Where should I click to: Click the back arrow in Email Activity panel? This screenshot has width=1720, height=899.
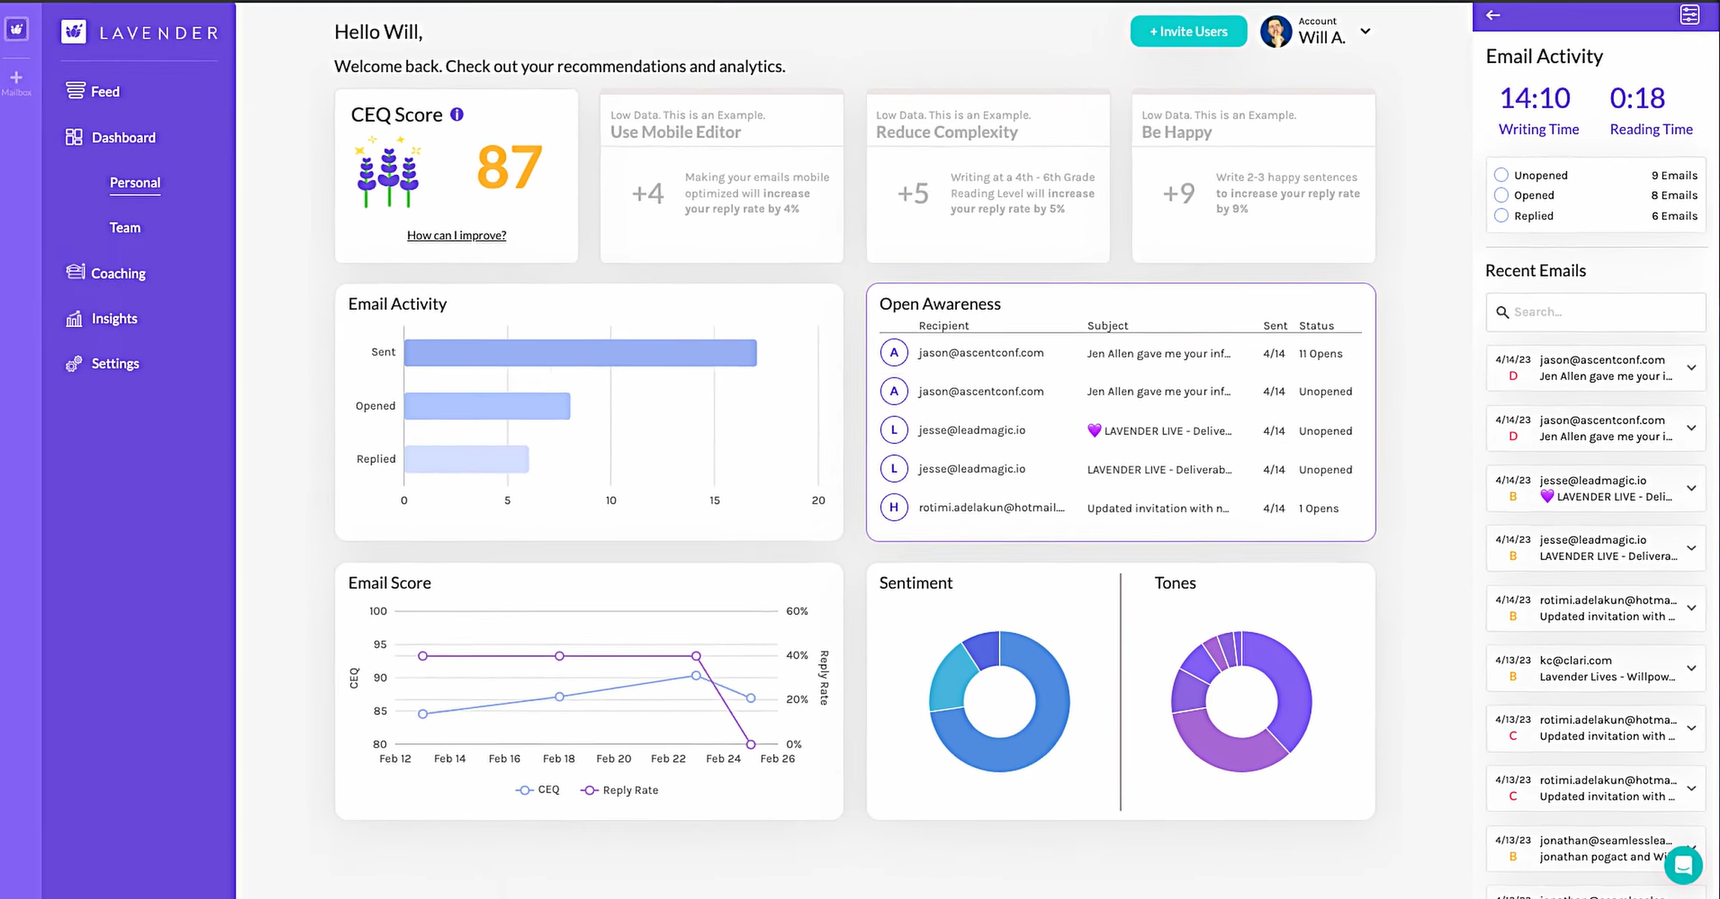click(x=1493, y=15)
